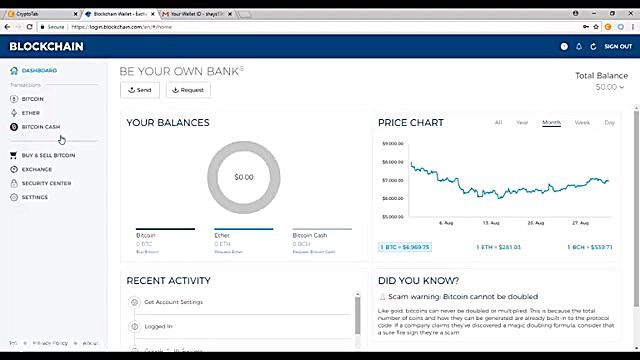Select the Ether diamond icon in sidebar
The width and height of the screenshot is (640, 360).
click(x=14, y=113)
